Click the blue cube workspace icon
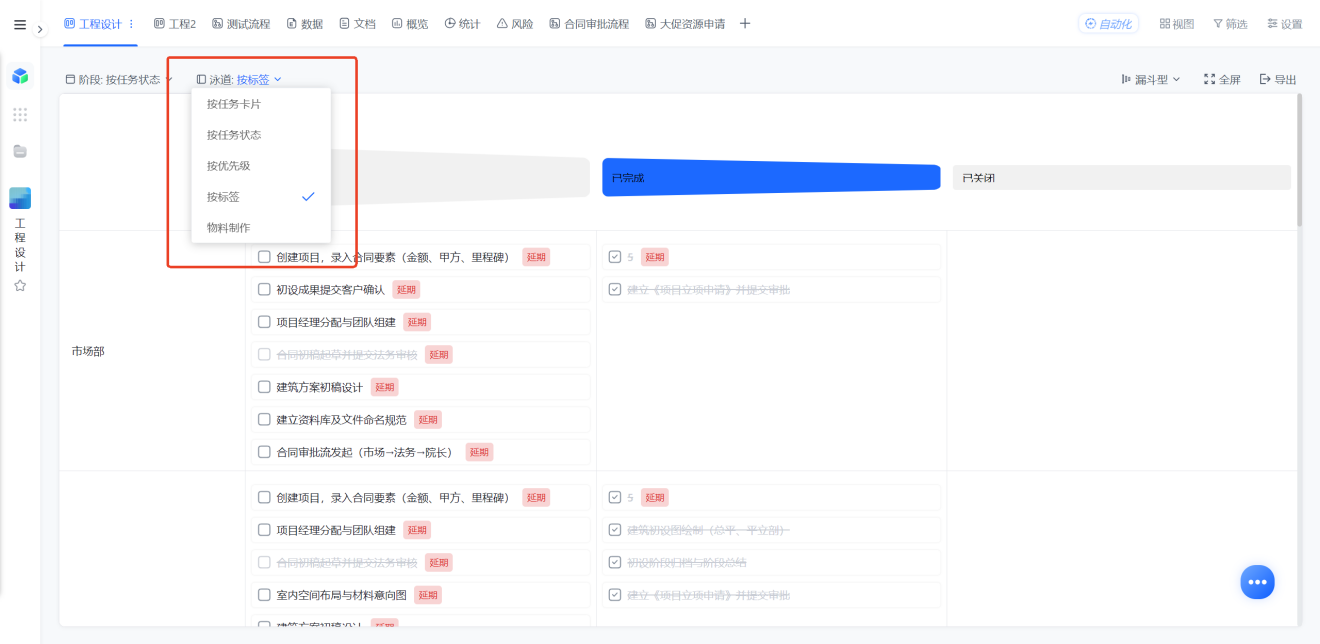 pyautogui.click(x=20, y=76)
